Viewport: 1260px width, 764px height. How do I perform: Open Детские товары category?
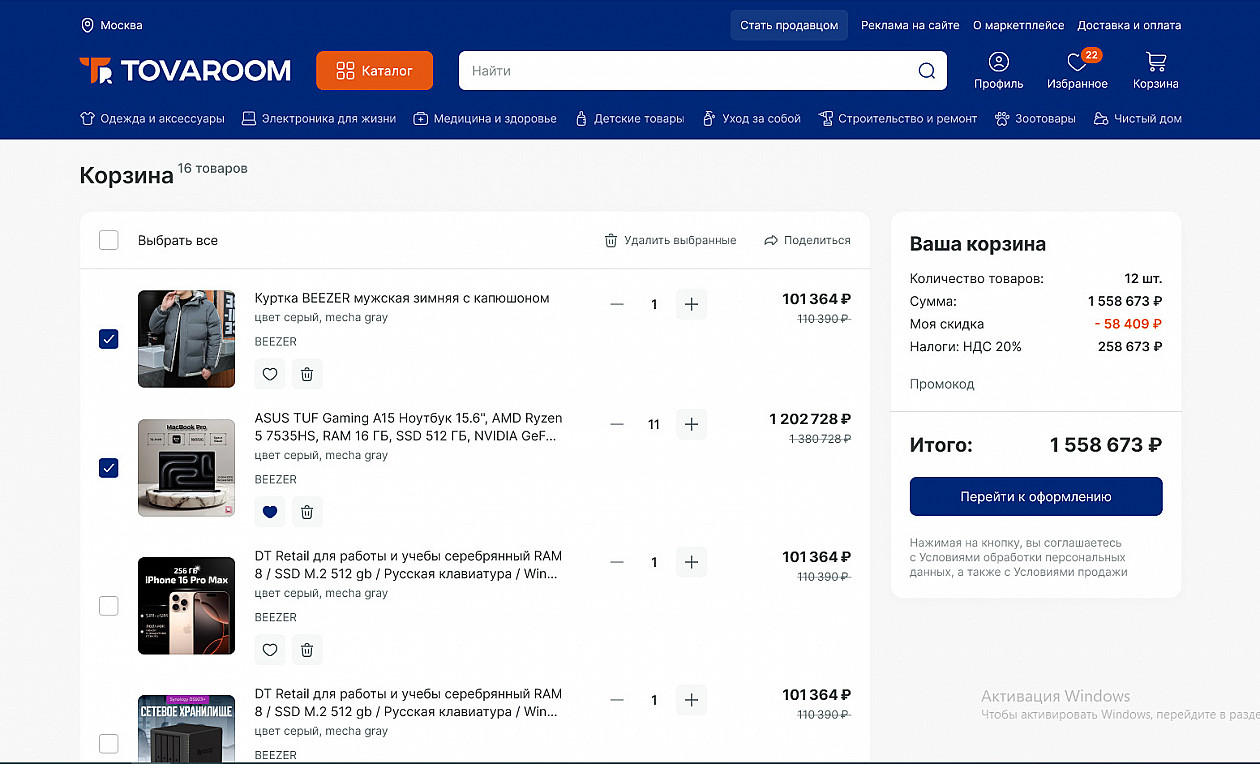629,119
